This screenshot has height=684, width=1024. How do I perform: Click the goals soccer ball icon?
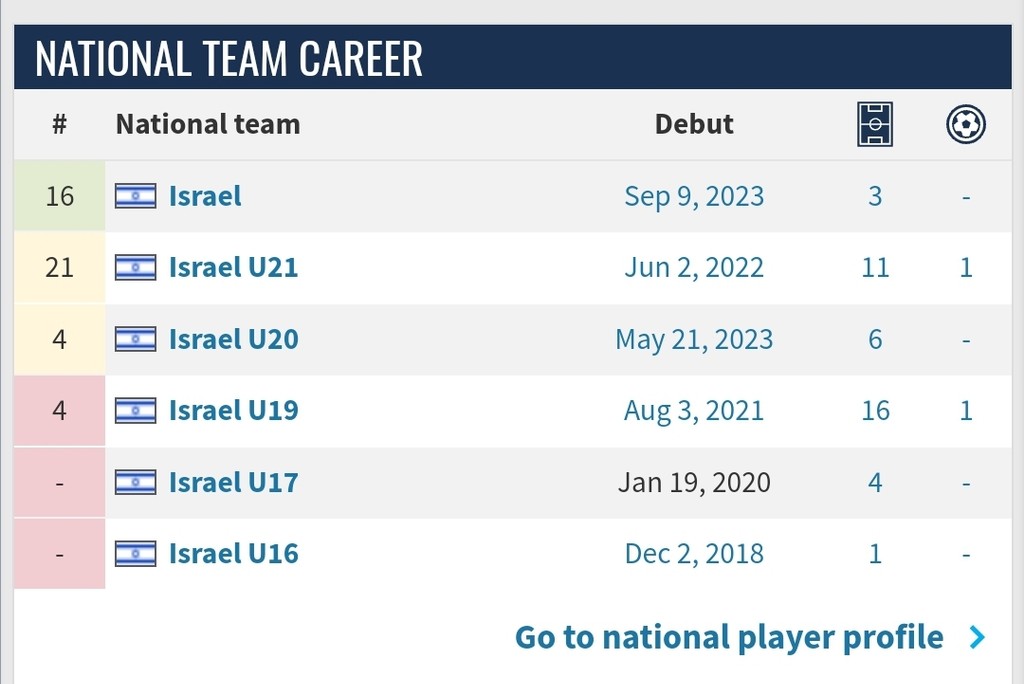click(966, 124)
